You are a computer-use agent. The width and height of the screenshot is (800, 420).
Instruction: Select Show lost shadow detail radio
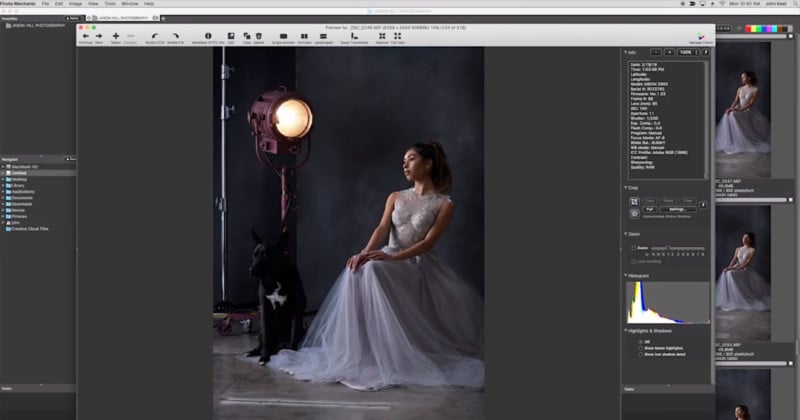pos(641,354)
